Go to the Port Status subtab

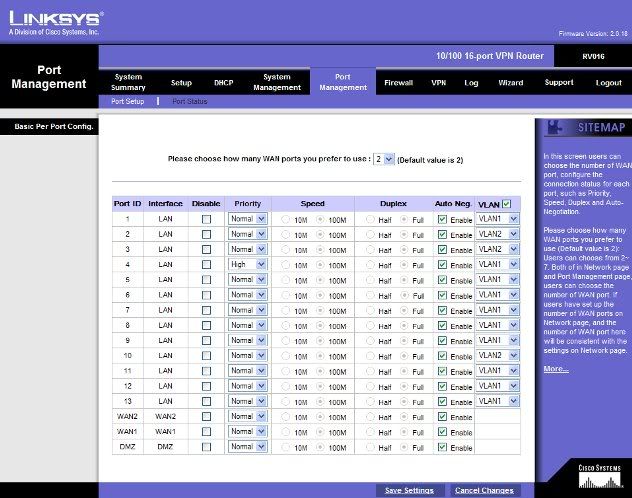click(x=189, y=101)
